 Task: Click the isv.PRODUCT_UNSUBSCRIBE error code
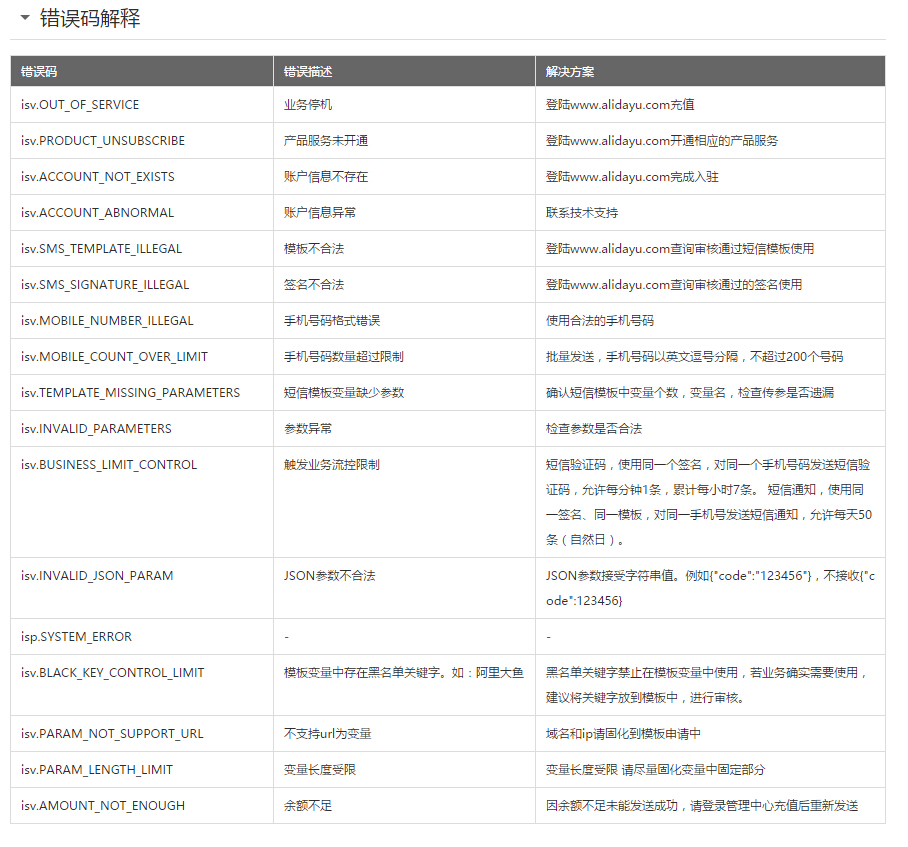103,141
